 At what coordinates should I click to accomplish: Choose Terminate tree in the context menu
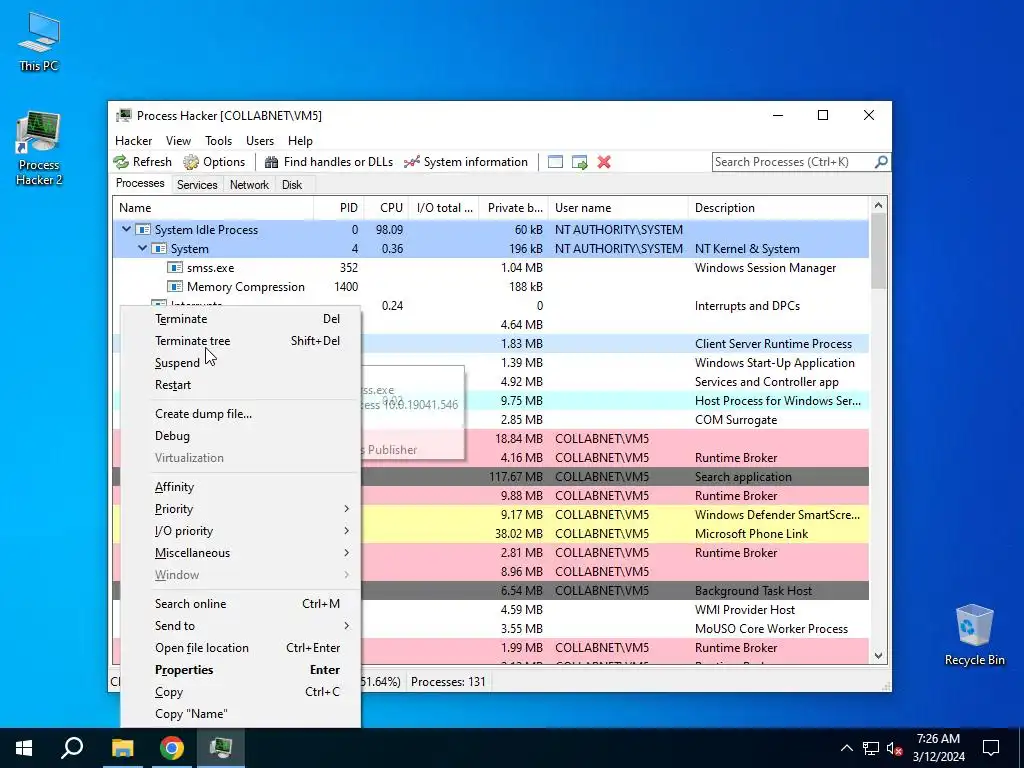(241, 341)
